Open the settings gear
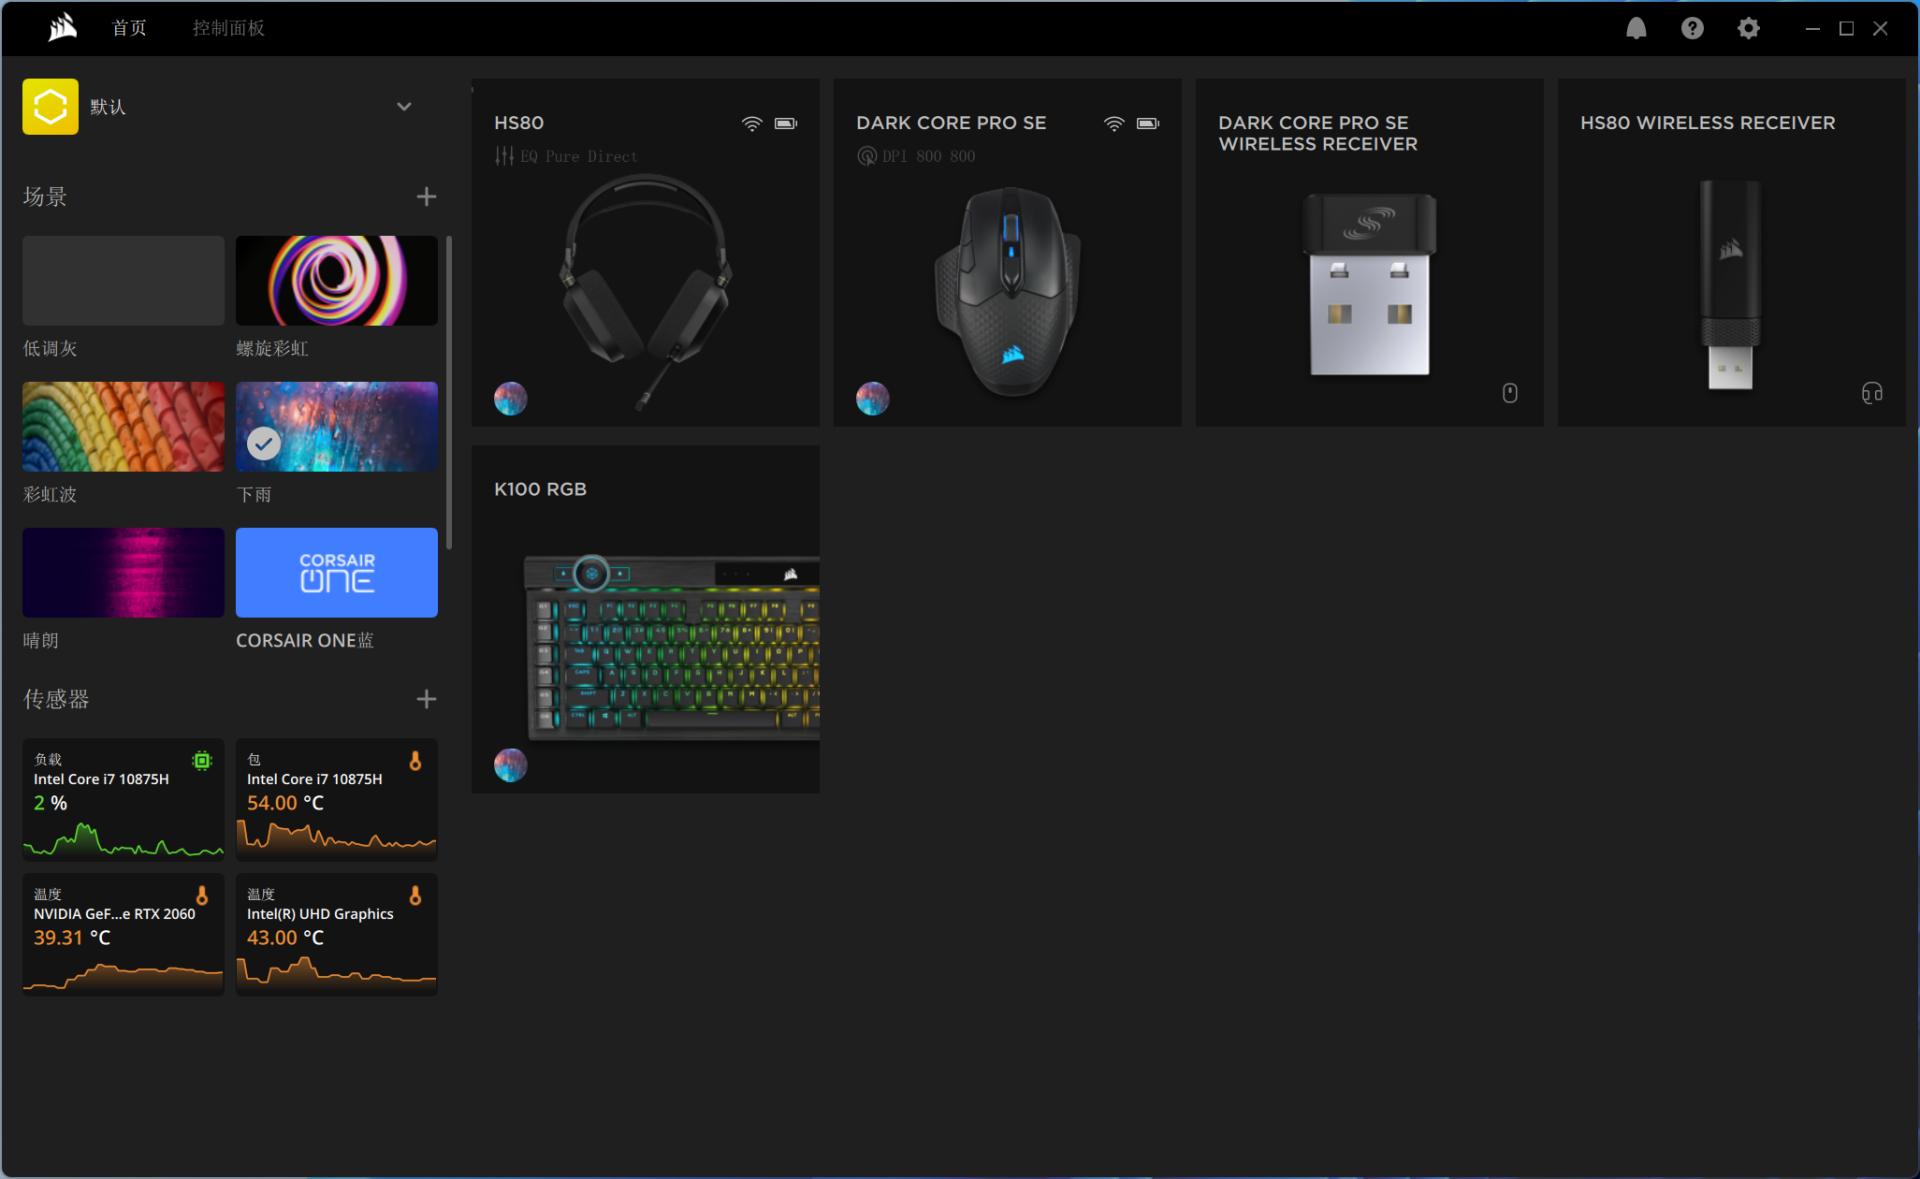This screenshot has height=1179, width=1920. [x=1748, y=28]
